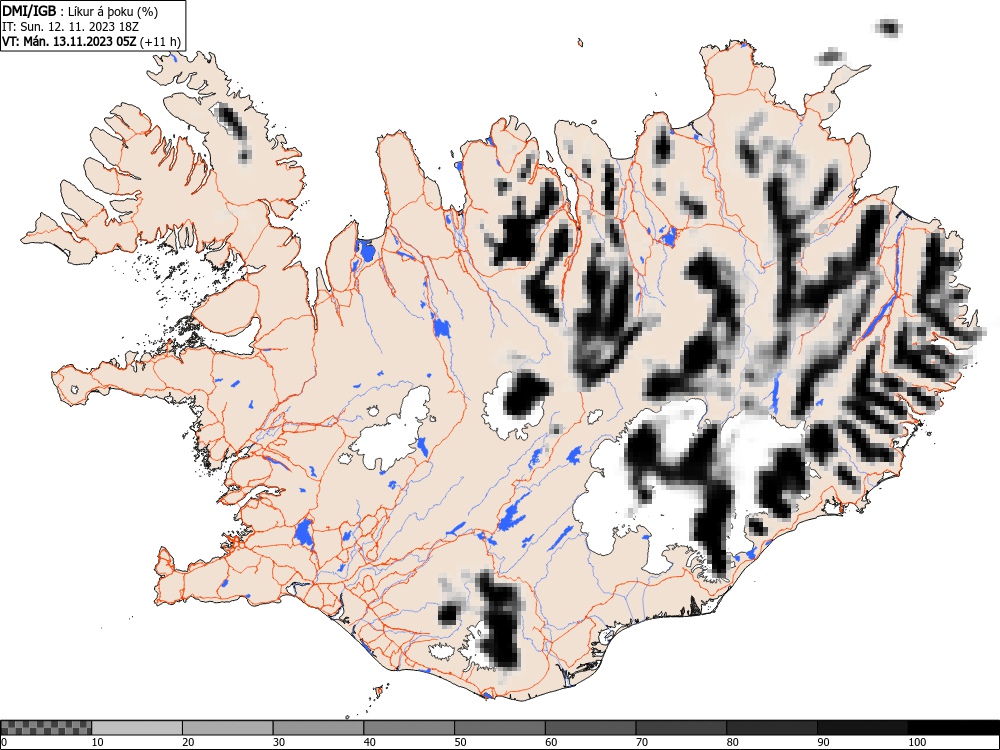Click the legend label "70"
Image resolution: width=1000 pixels, height=750 pixels.
(642, 742)
